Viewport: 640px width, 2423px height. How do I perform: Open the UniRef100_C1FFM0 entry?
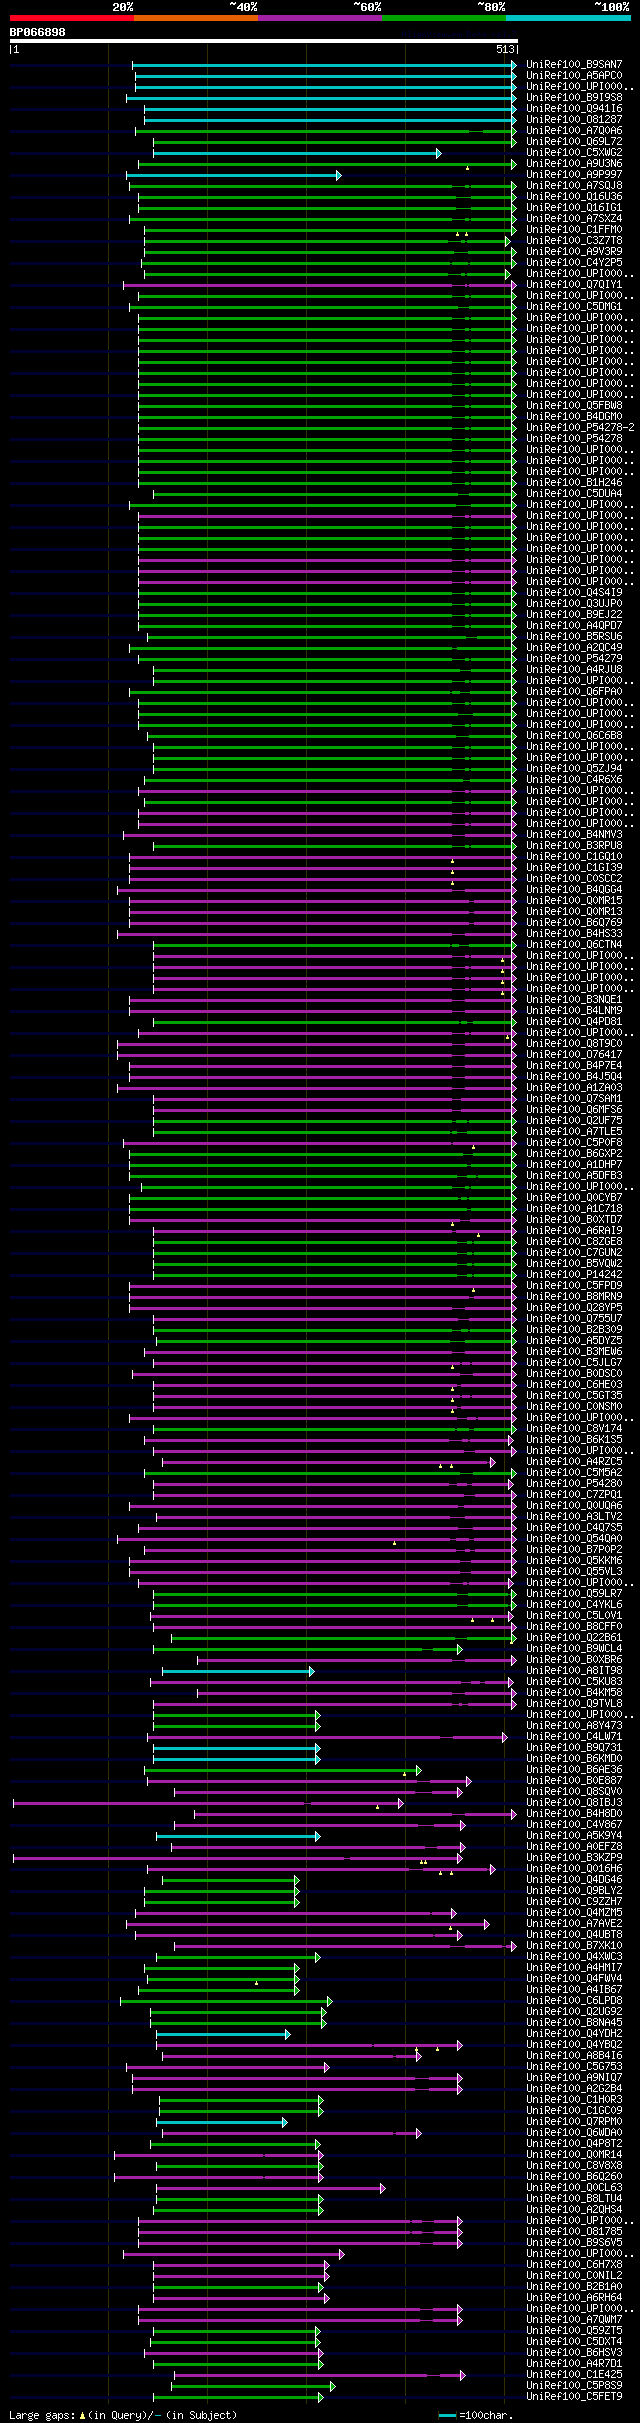point(574,230)
